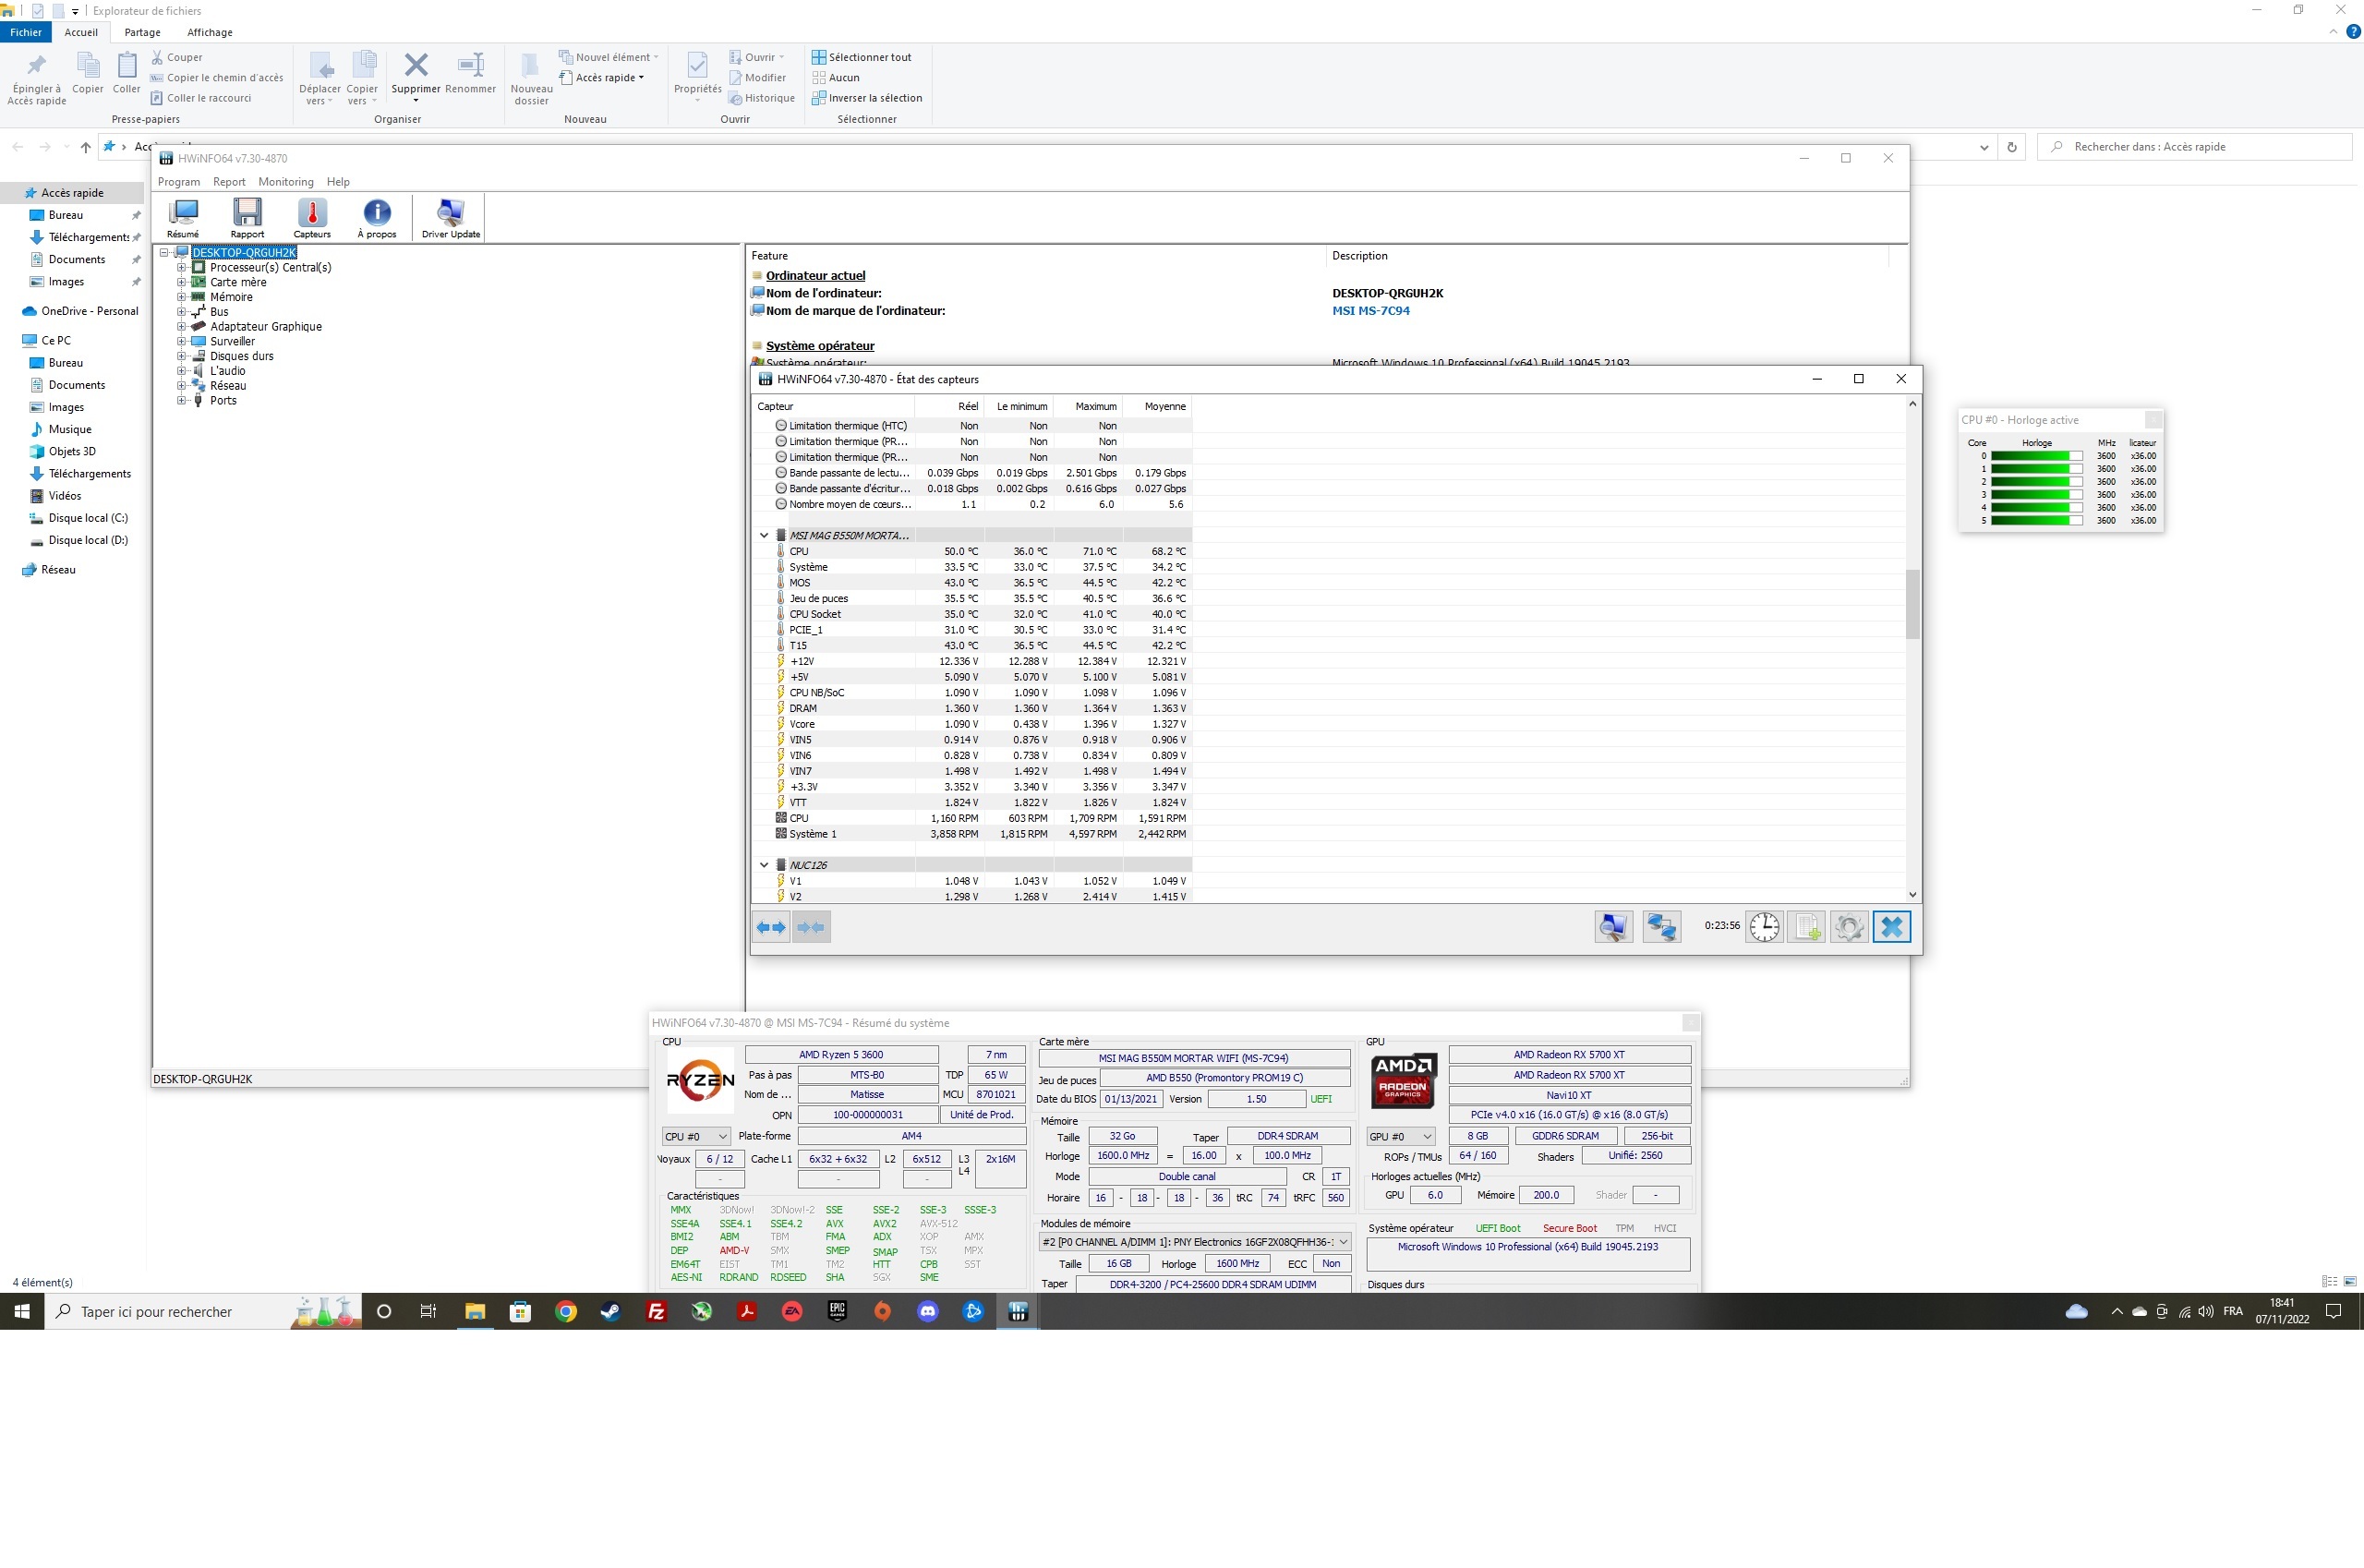Open the À propos info icon

tap(377, 218)
